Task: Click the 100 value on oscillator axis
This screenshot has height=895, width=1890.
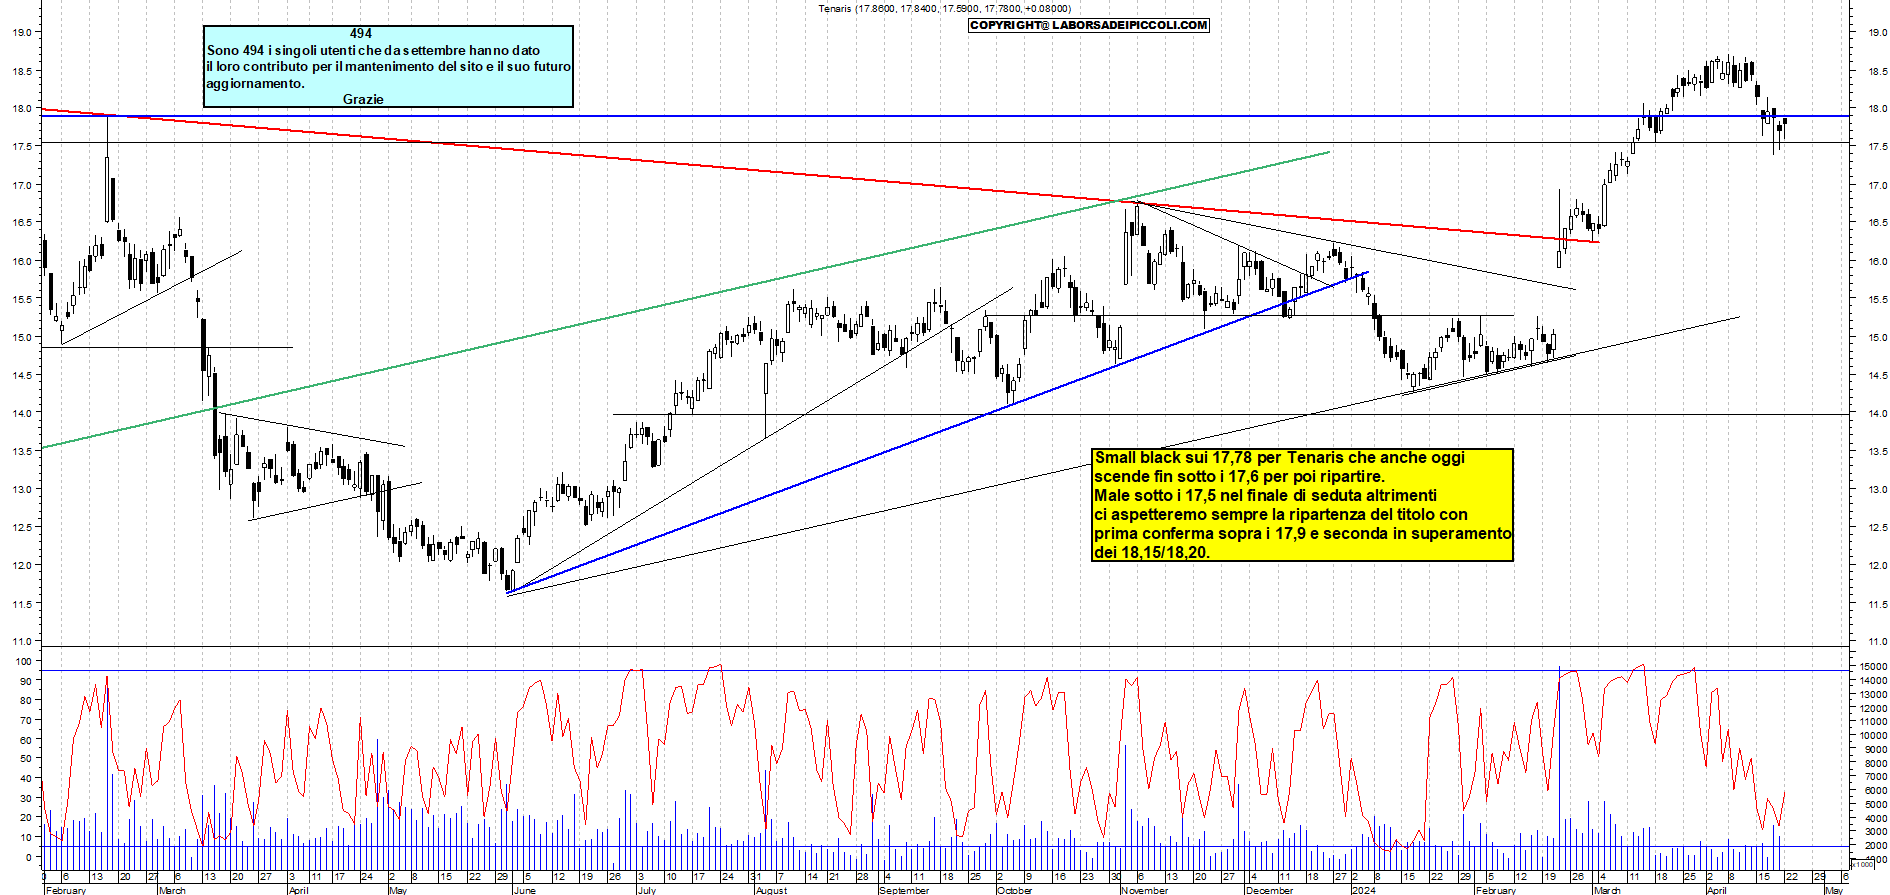Action: click(24, 662)
